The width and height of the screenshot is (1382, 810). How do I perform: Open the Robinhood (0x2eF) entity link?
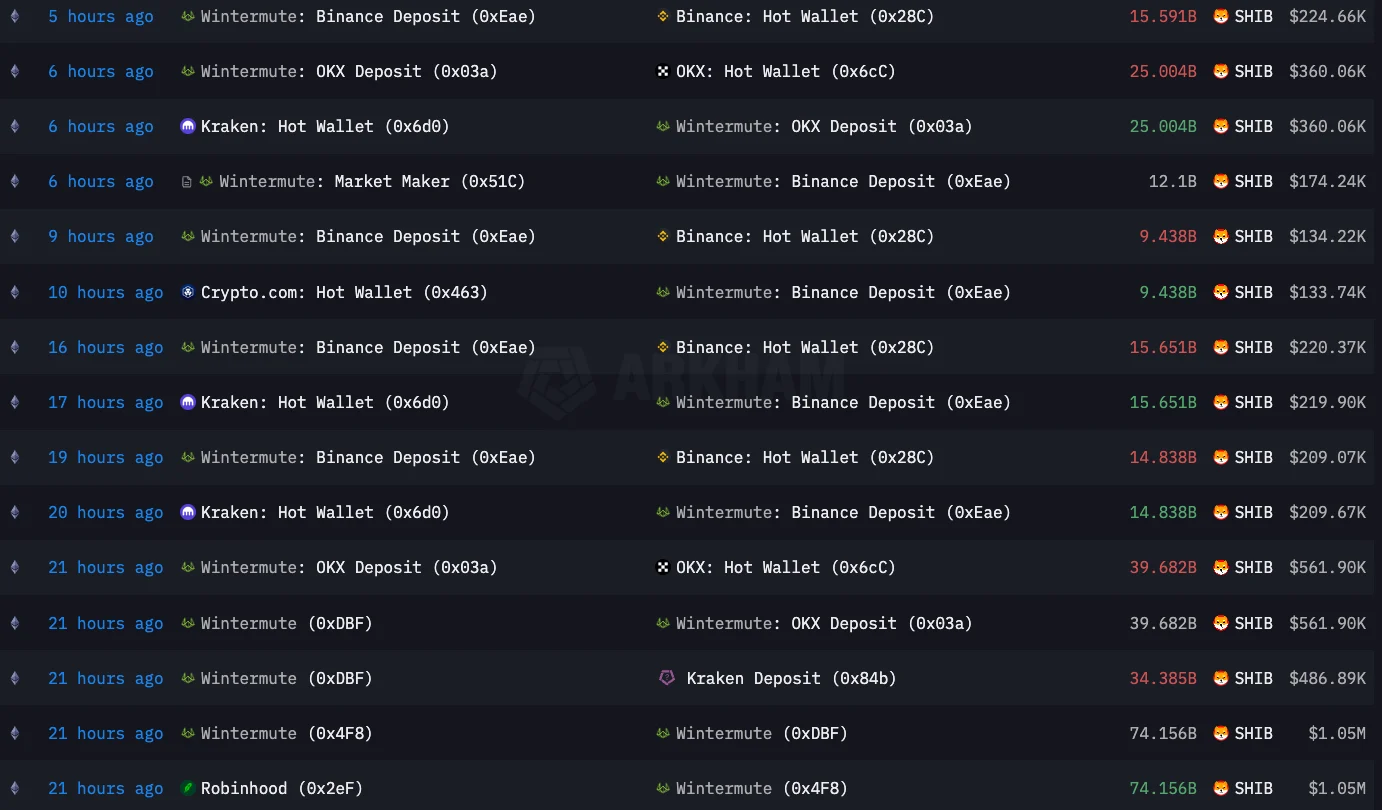(x=281, y=788)
